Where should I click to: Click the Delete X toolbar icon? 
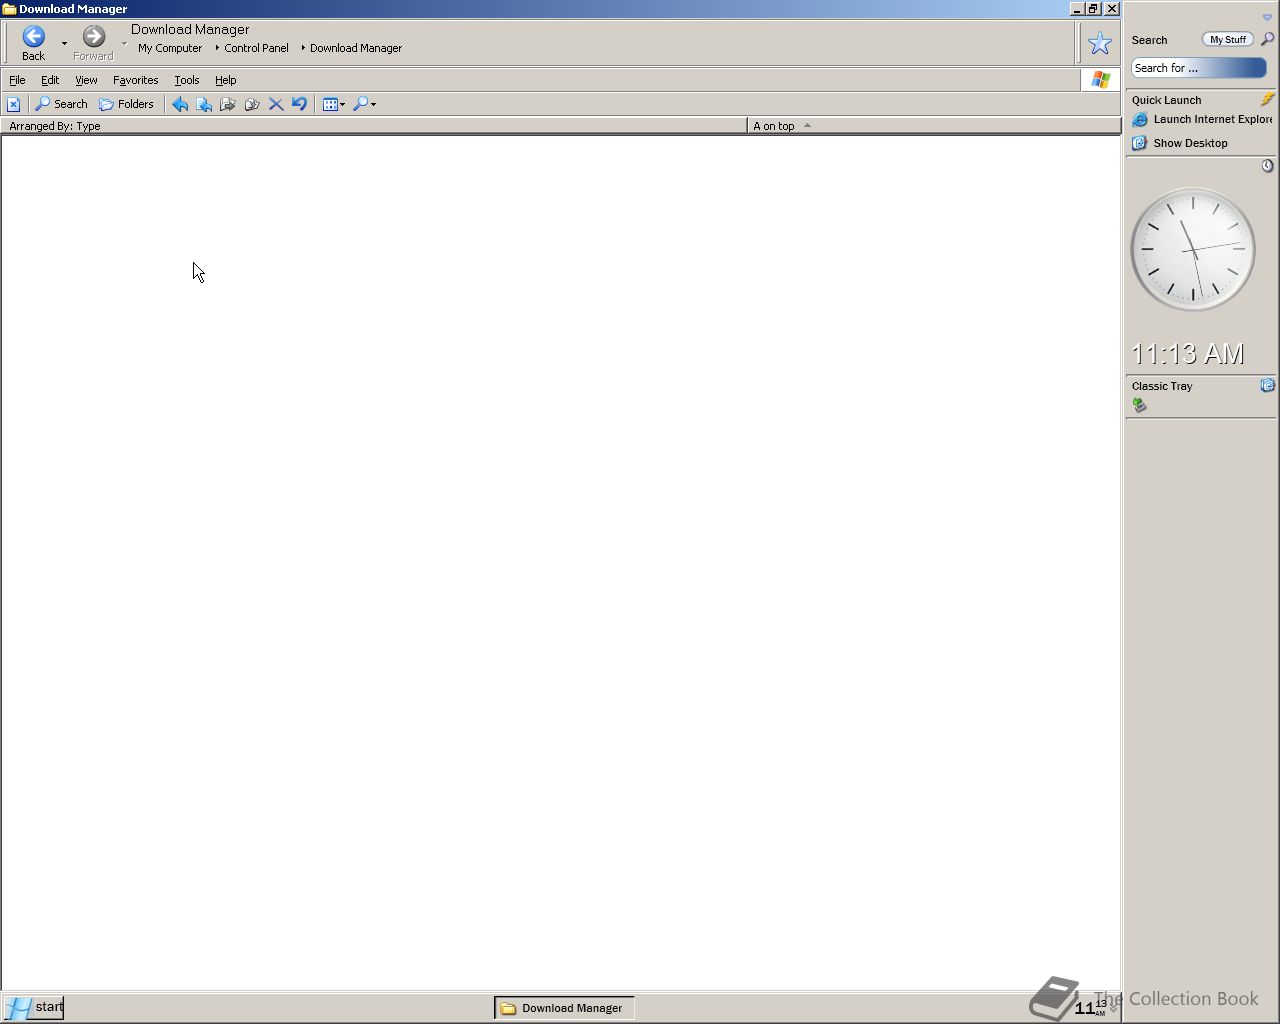pos(276,104)
